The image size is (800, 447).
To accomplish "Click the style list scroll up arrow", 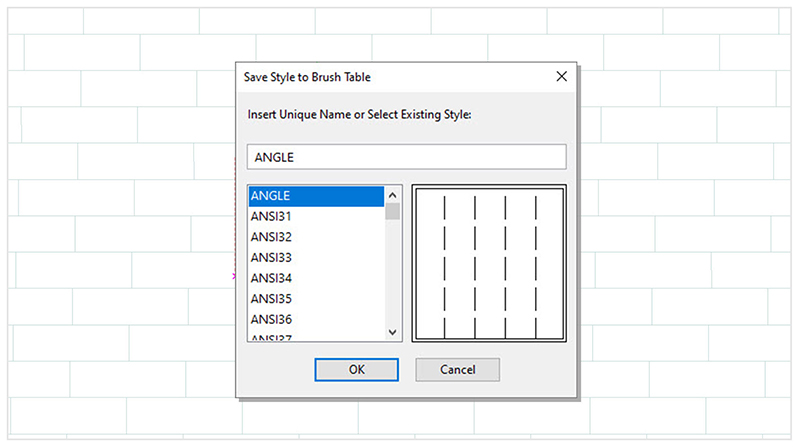I will click(392, 195).
